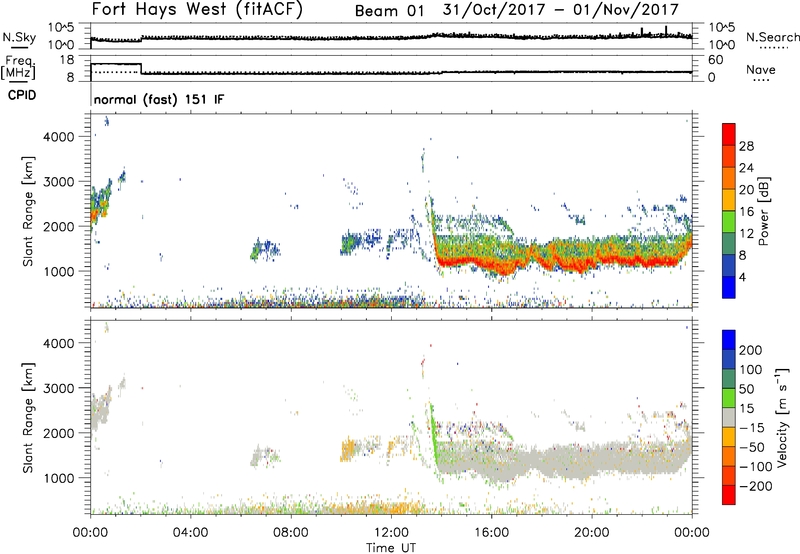
Task: Pick the bright blue bottom power colorbar segment
Action: coord(729,287)
